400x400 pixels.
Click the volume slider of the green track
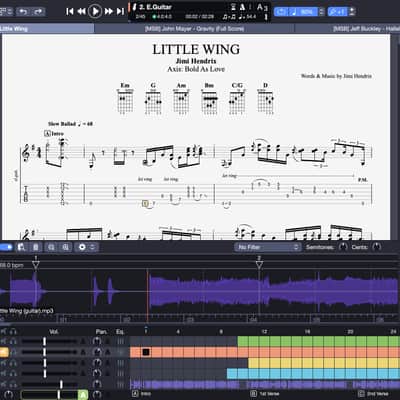tap(49, 341)
